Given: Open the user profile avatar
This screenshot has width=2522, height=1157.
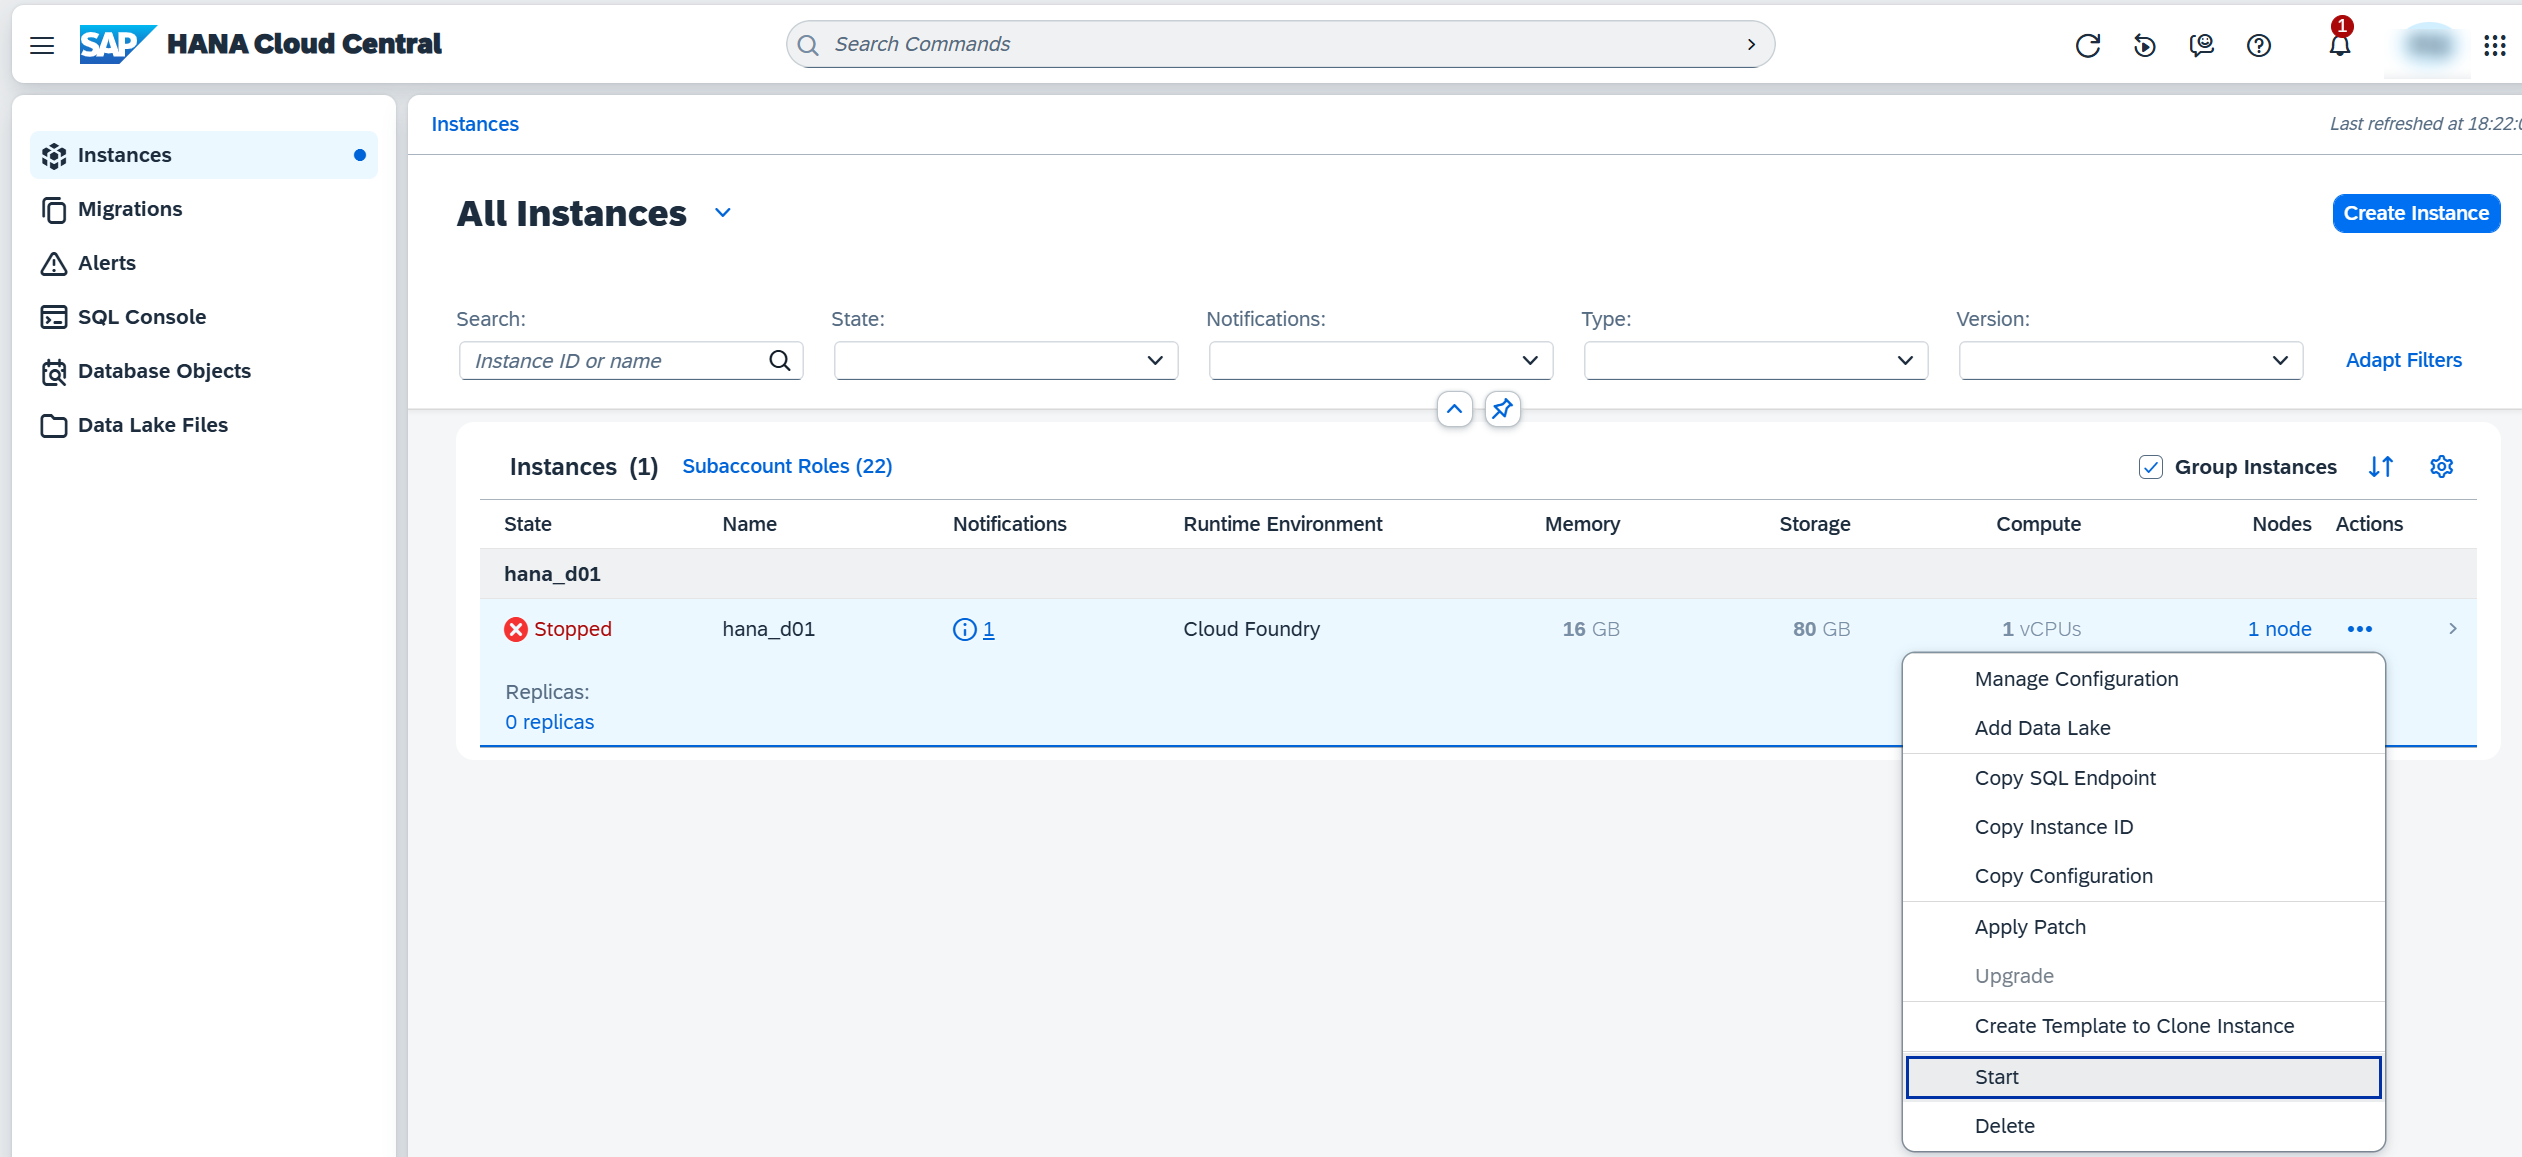Looking at the screenshot, I should [x=2428, y=45].
